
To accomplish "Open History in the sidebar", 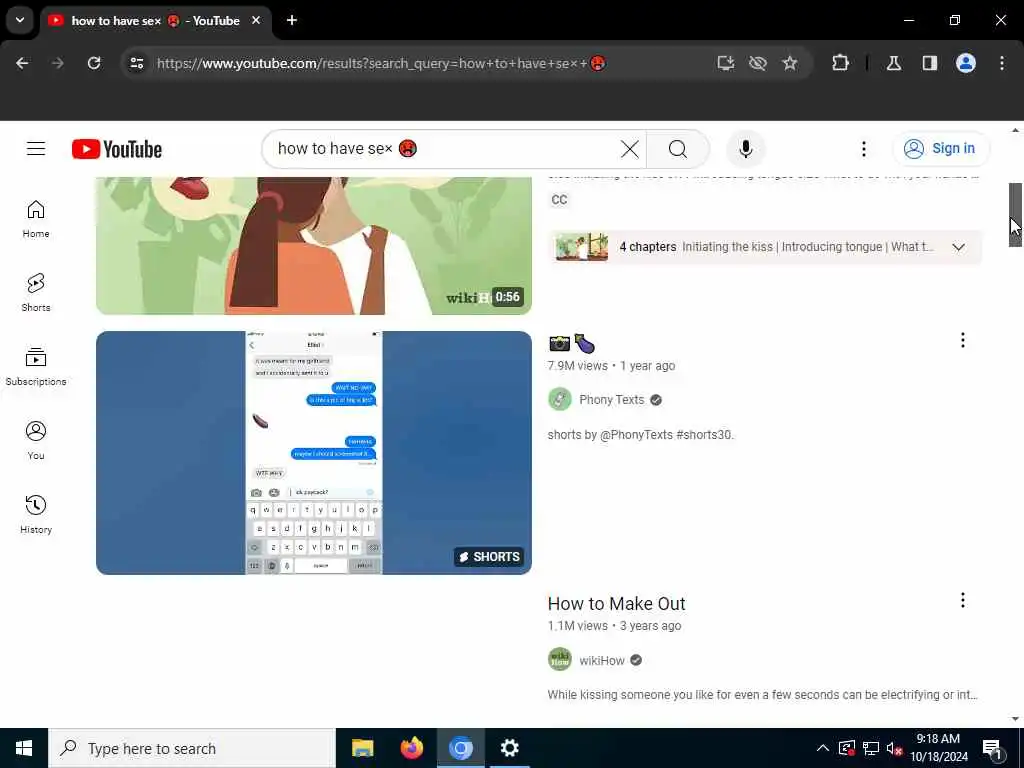I will (36, 514).
